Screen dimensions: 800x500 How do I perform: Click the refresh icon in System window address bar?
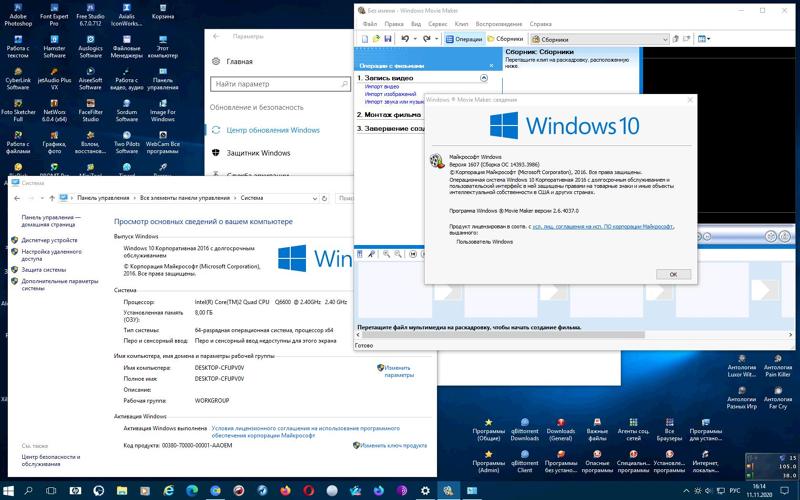[324, 198]
